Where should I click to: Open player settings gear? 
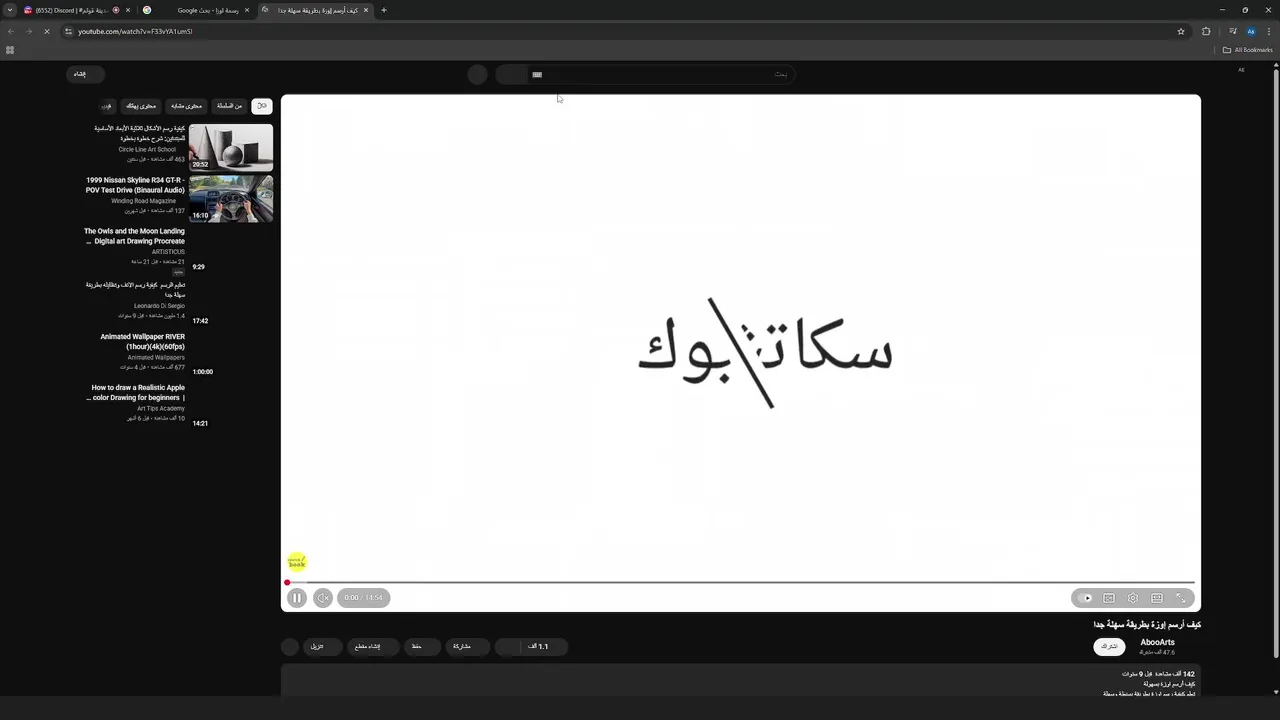1133,598
